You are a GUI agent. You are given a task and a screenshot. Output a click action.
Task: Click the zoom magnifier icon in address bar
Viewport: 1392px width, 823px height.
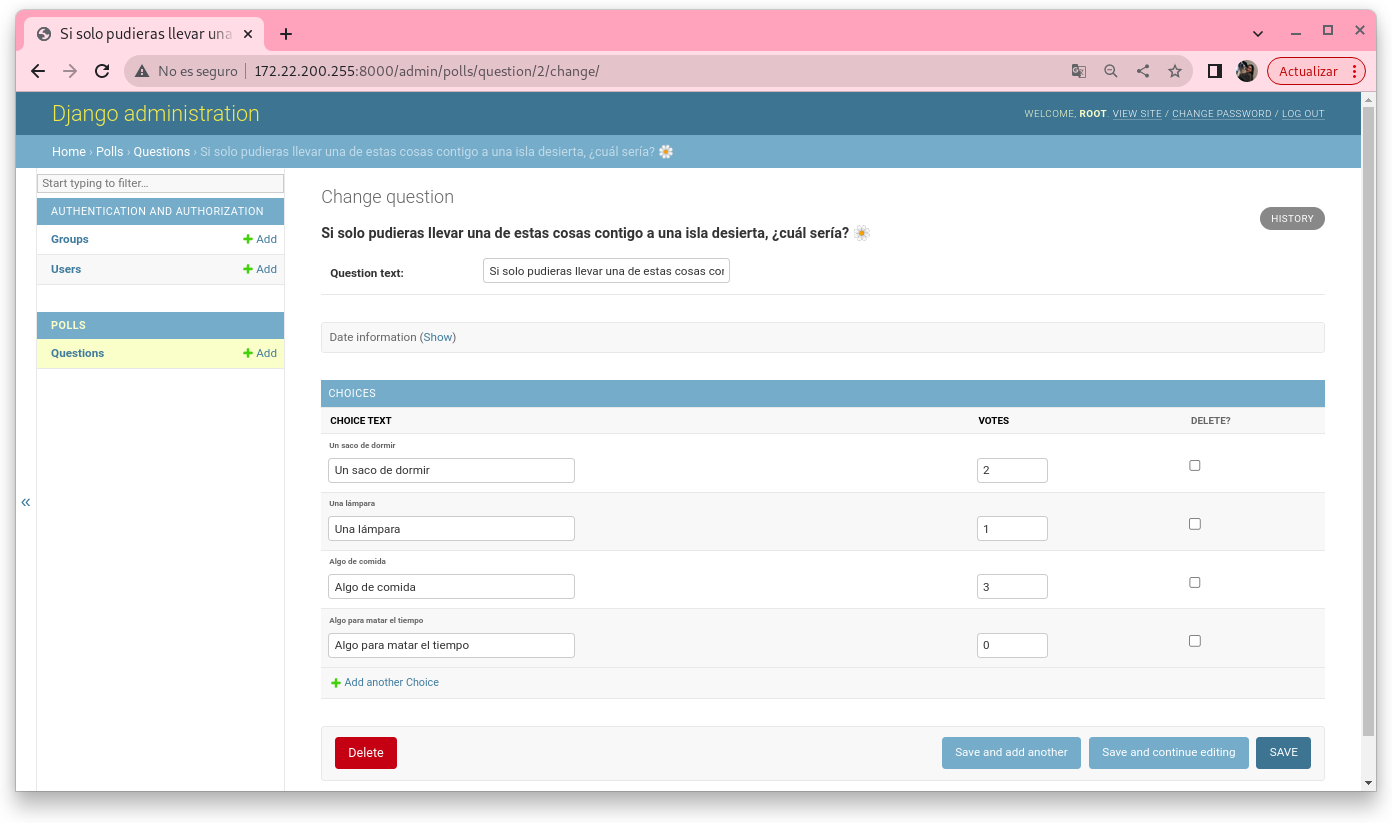pyautogui.click(x=1110, y=71)
